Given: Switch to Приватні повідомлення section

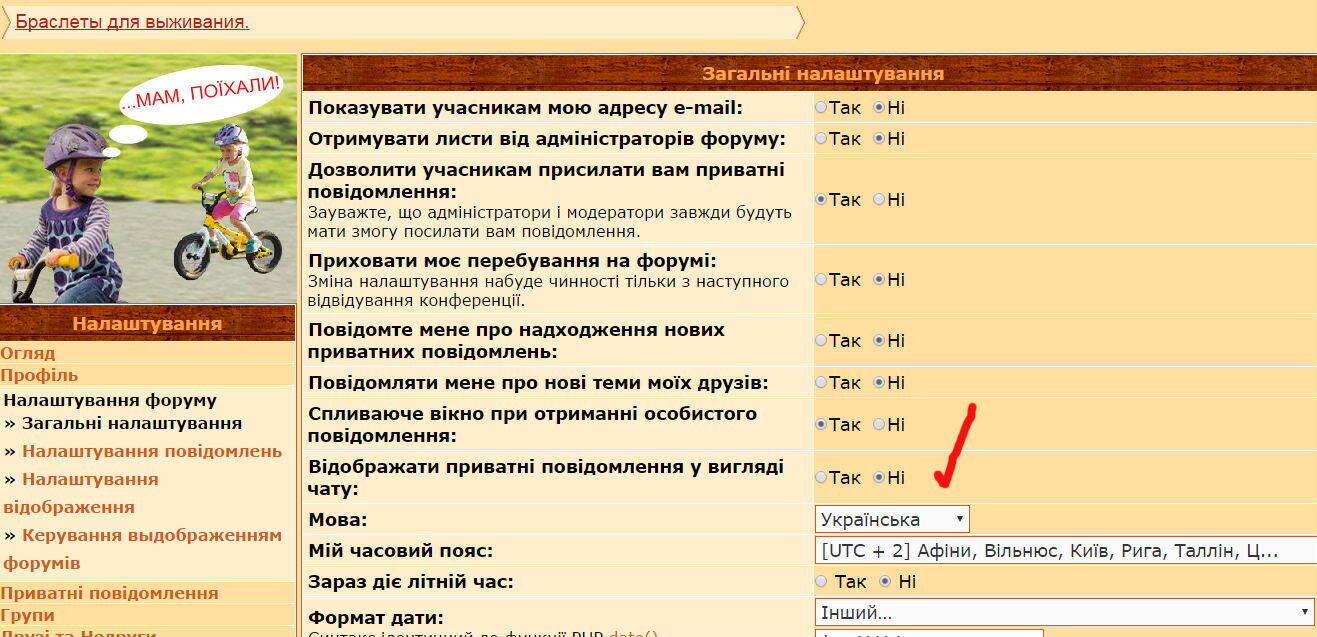Looking at the screenshot, I should (x=109, y=593).
